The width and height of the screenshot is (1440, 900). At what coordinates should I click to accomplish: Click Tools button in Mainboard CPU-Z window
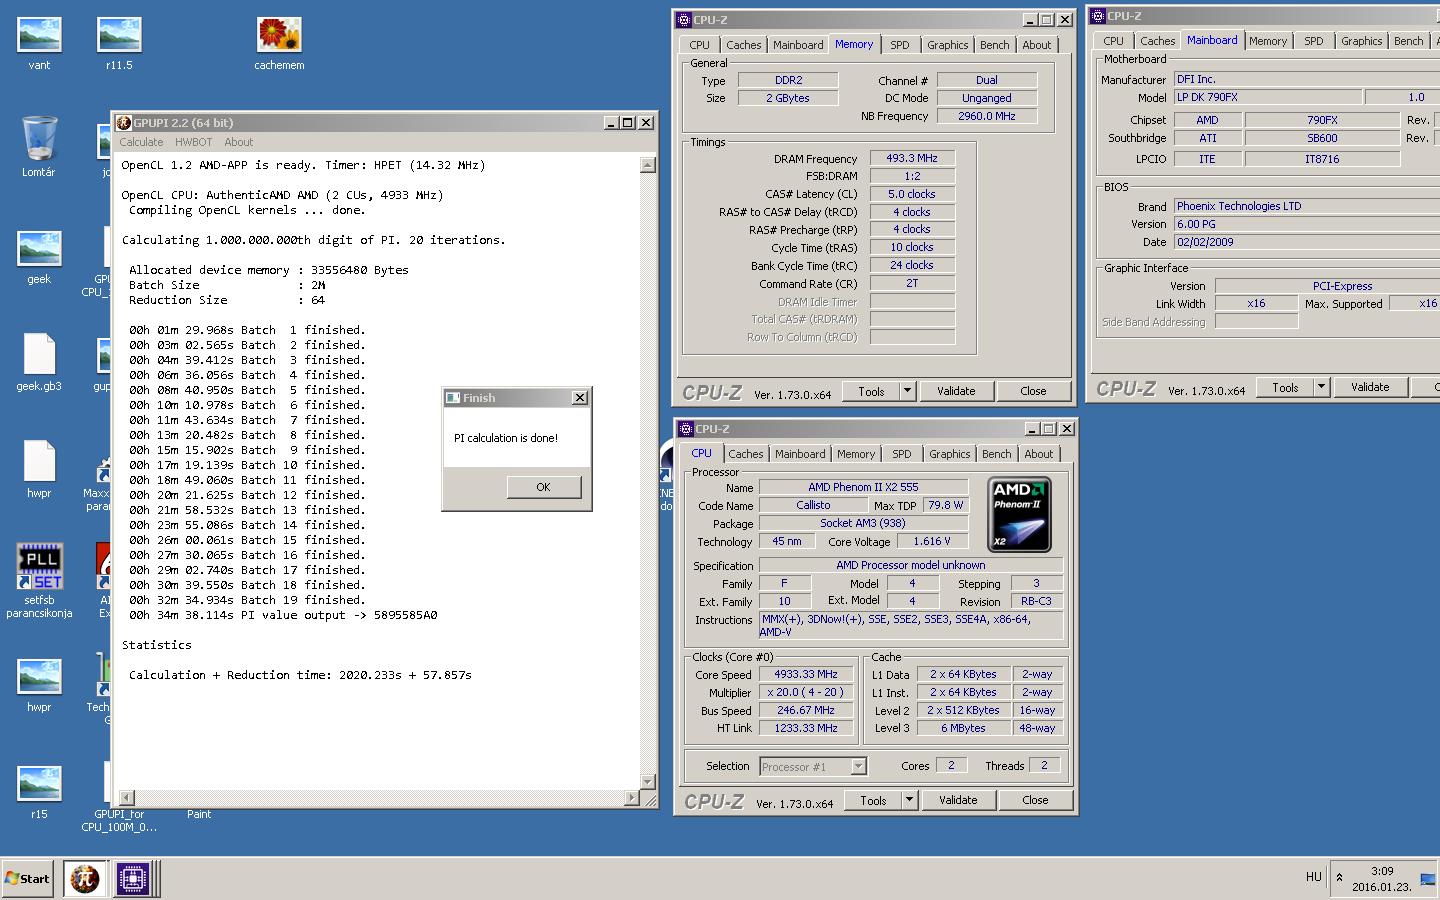click(1285, 387)
